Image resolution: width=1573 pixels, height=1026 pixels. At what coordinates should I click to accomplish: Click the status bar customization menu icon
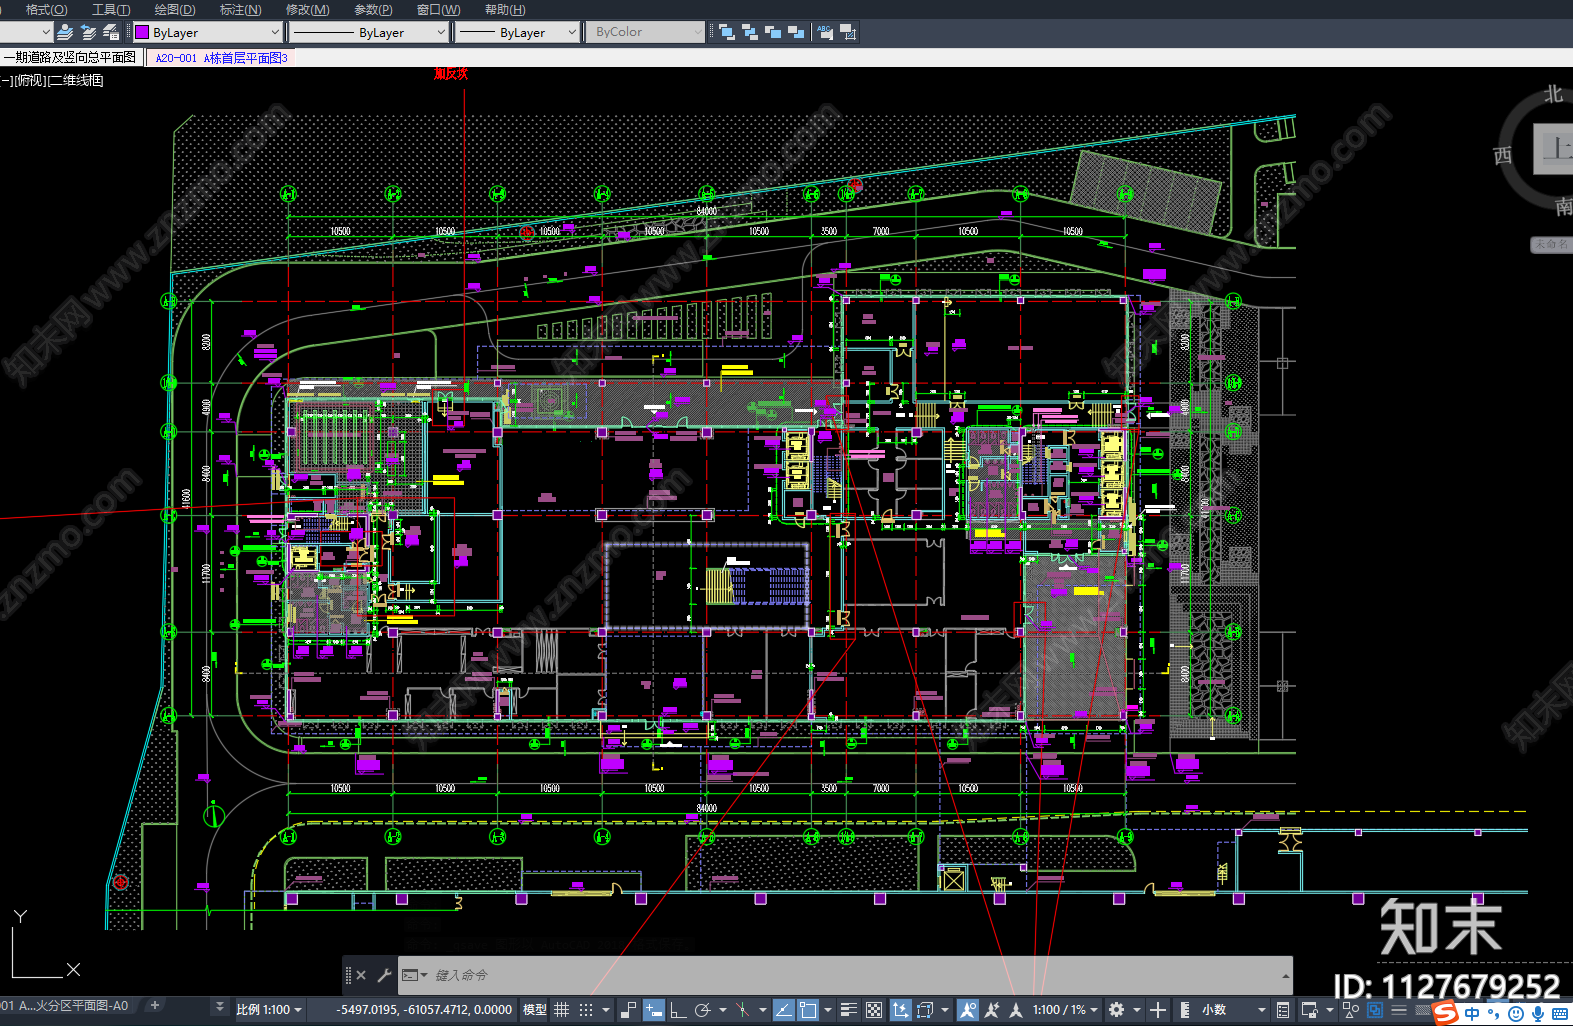click(1399, 1010)
